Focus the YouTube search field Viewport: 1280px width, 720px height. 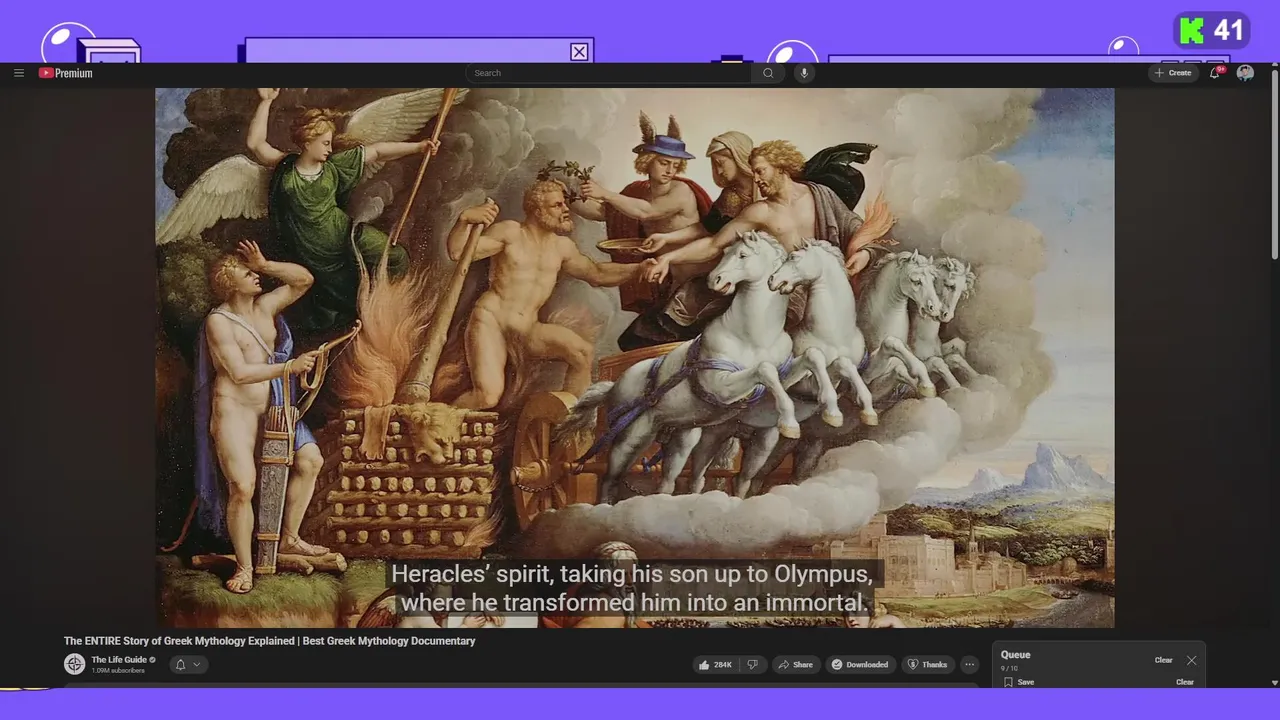click(610, 73)
